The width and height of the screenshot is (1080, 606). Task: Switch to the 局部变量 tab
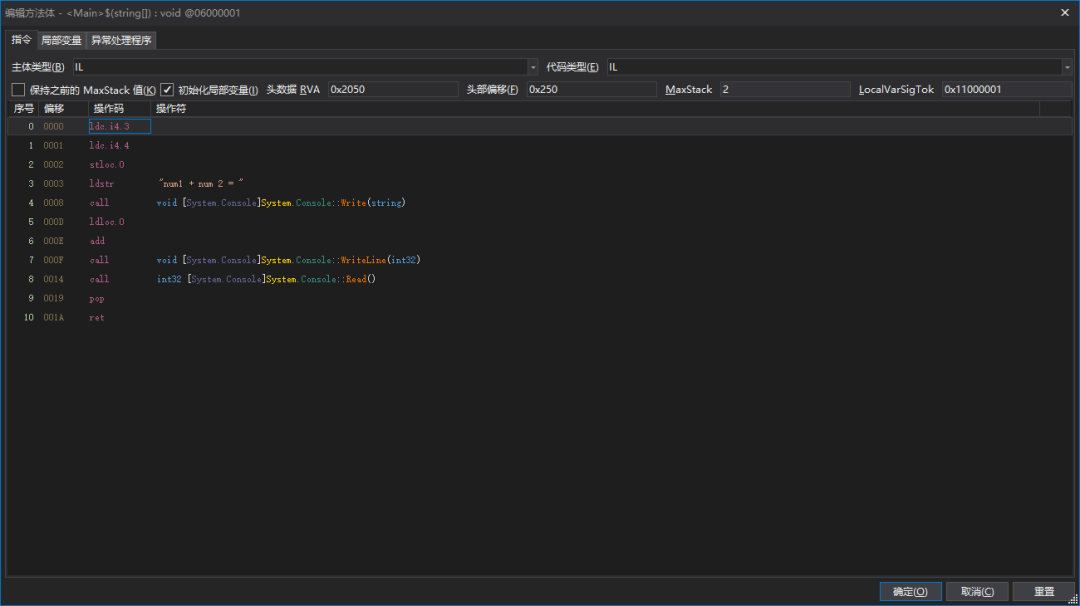click(61, 40)
